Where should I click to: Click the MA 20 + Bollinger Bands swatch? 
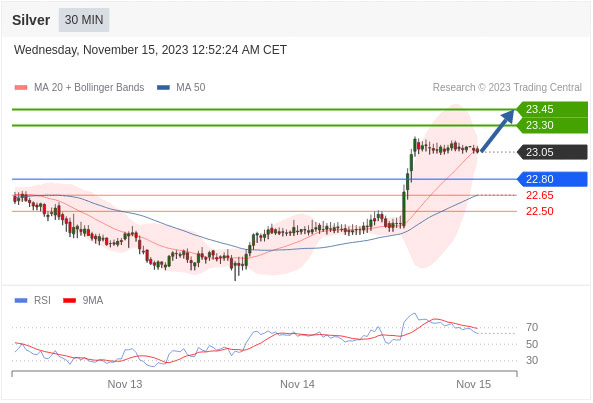pyautogui.click(x=21, y=88)
